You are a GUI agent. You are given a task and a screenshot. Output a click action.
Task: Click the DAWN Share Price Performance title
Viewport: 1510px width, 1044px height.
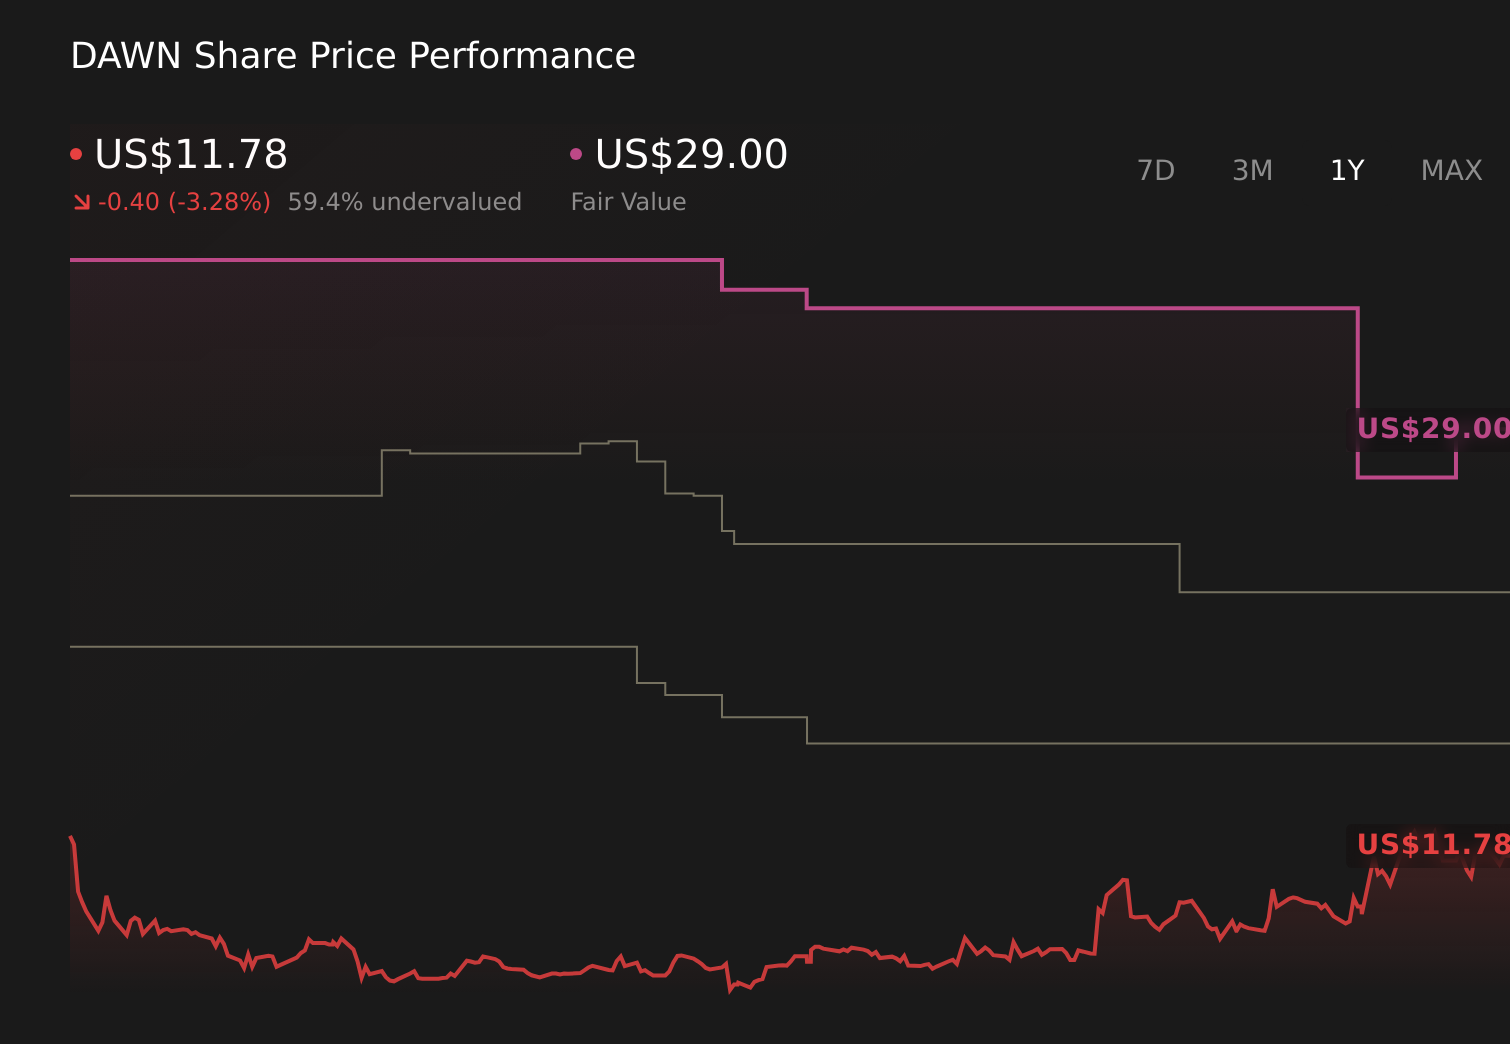tap(352, 56)
